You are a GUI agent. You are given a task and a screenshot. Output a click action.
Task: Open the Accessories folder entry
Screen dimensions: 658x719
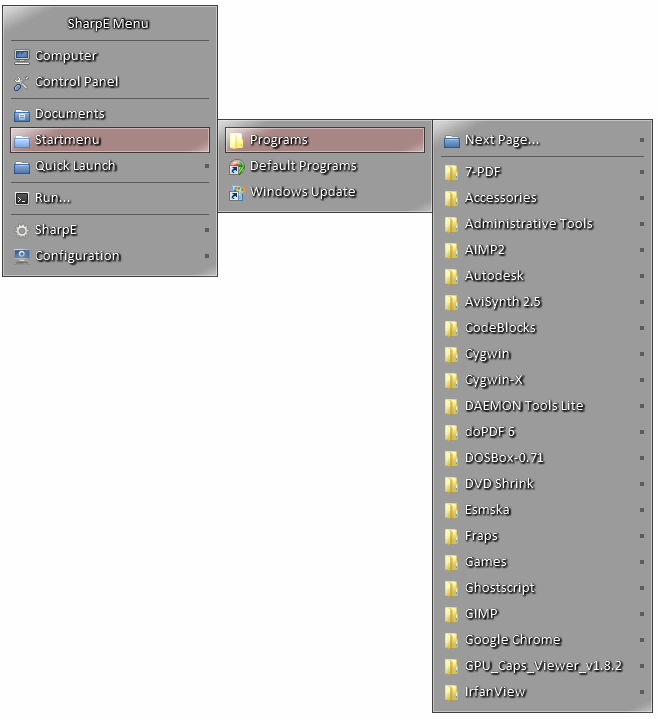pos(542,198)
